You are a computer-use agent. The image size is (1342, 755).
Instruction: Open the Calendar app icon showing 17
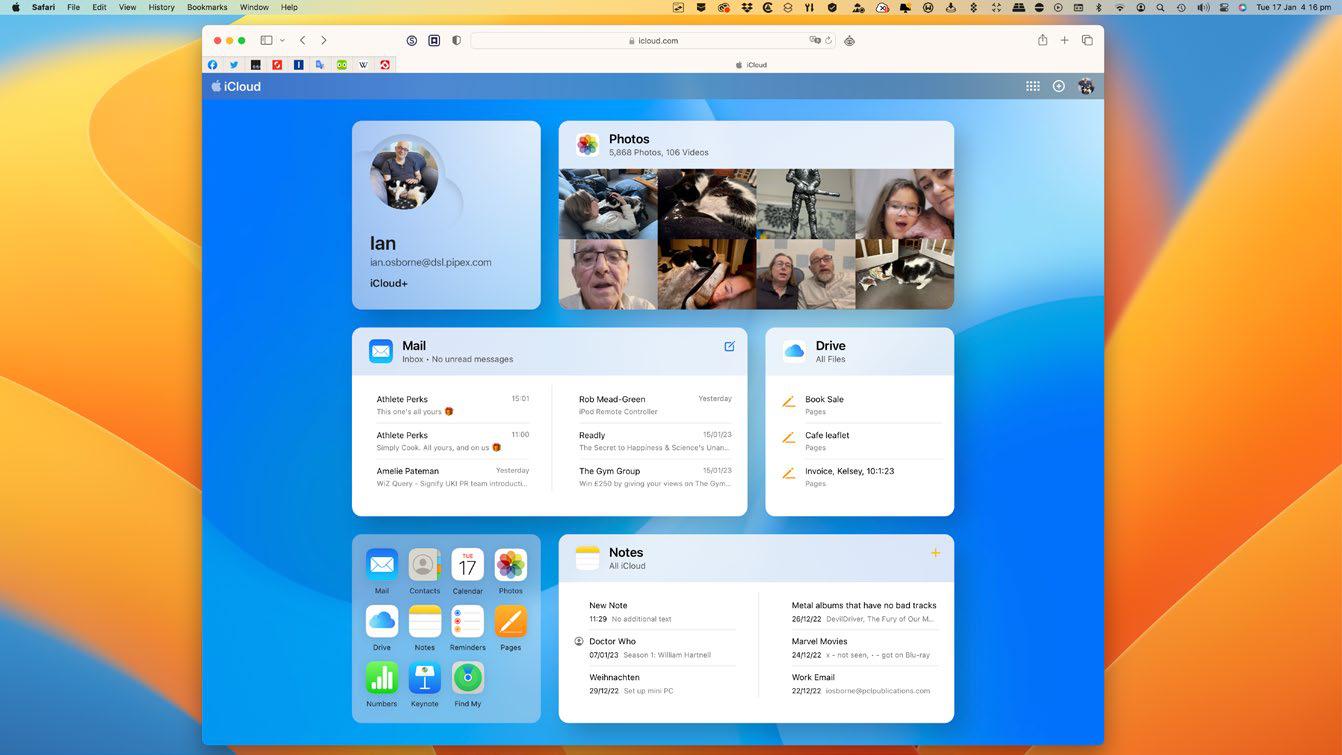click(467, 565)
